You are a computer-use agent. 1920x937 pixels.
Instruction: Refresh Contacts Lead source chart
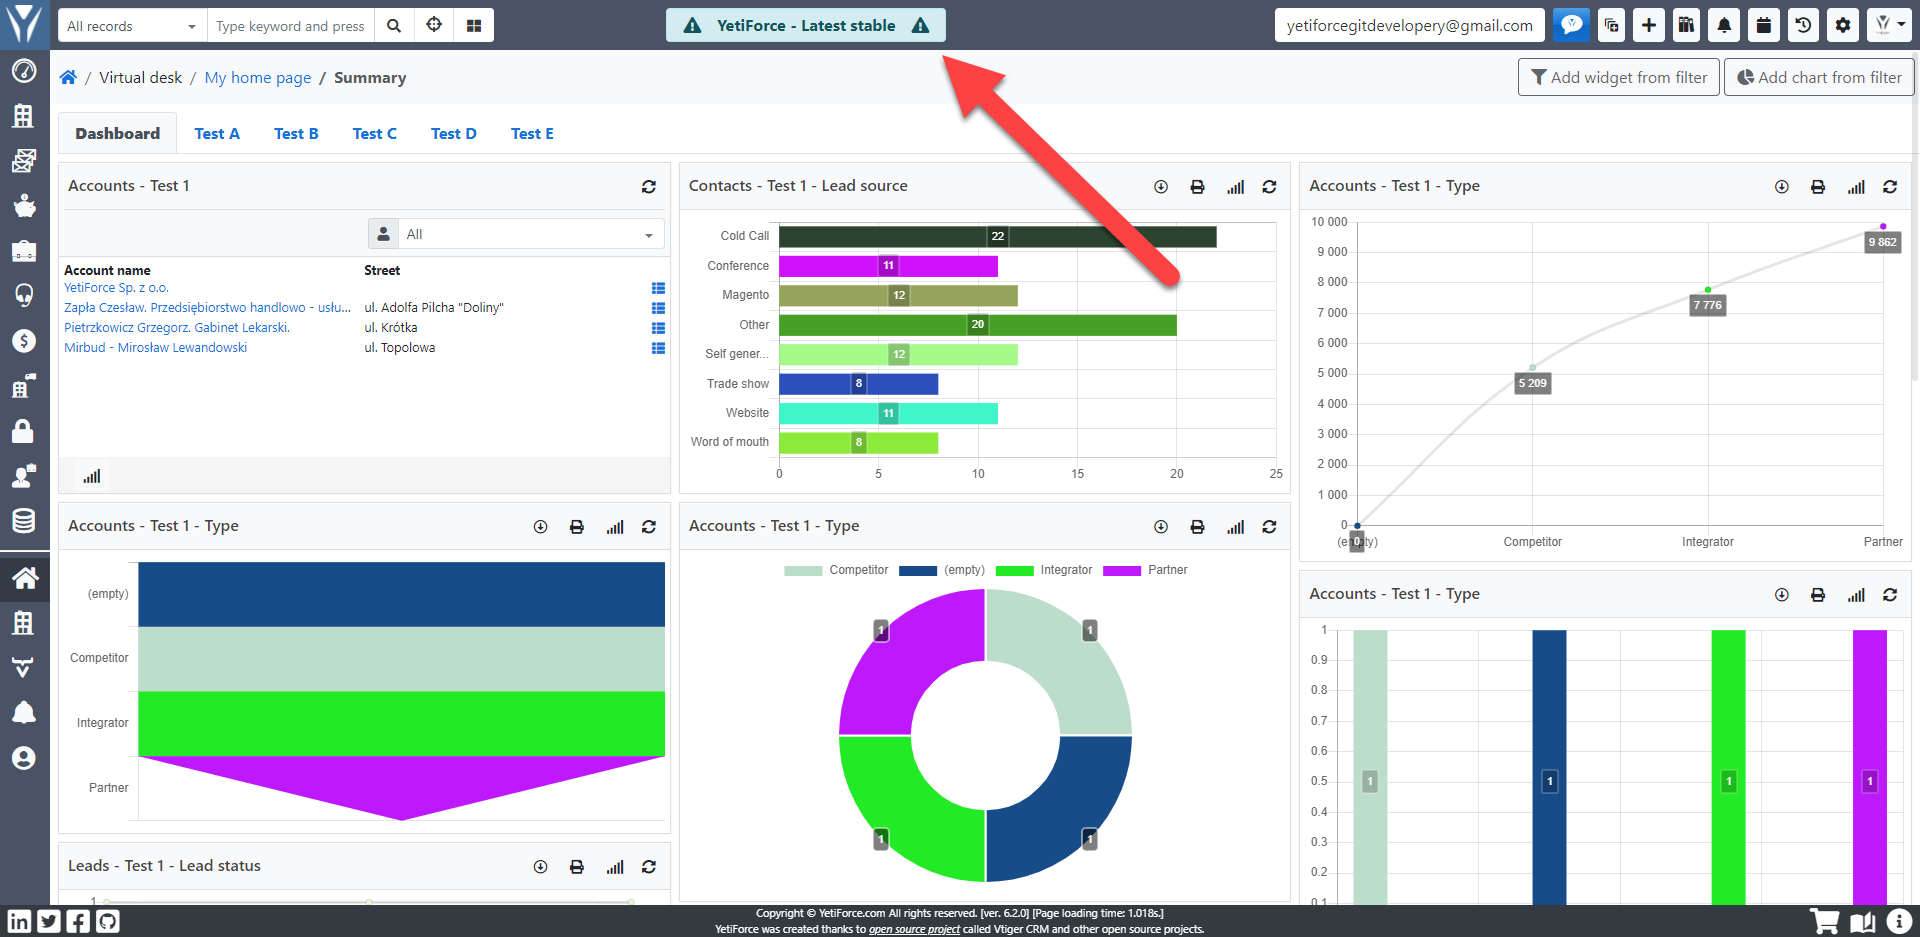pyautogui.click(x=1269, y=187)
